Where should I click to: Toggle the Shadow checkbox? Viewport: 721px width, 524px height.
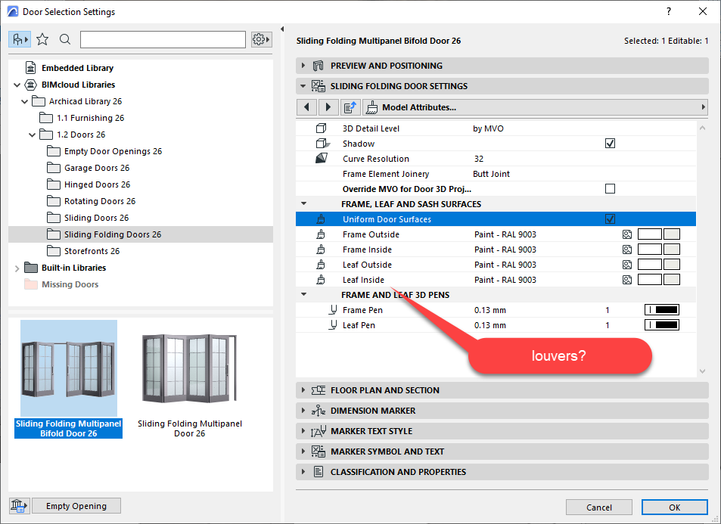pyautogui.click(x=610, y=143)
